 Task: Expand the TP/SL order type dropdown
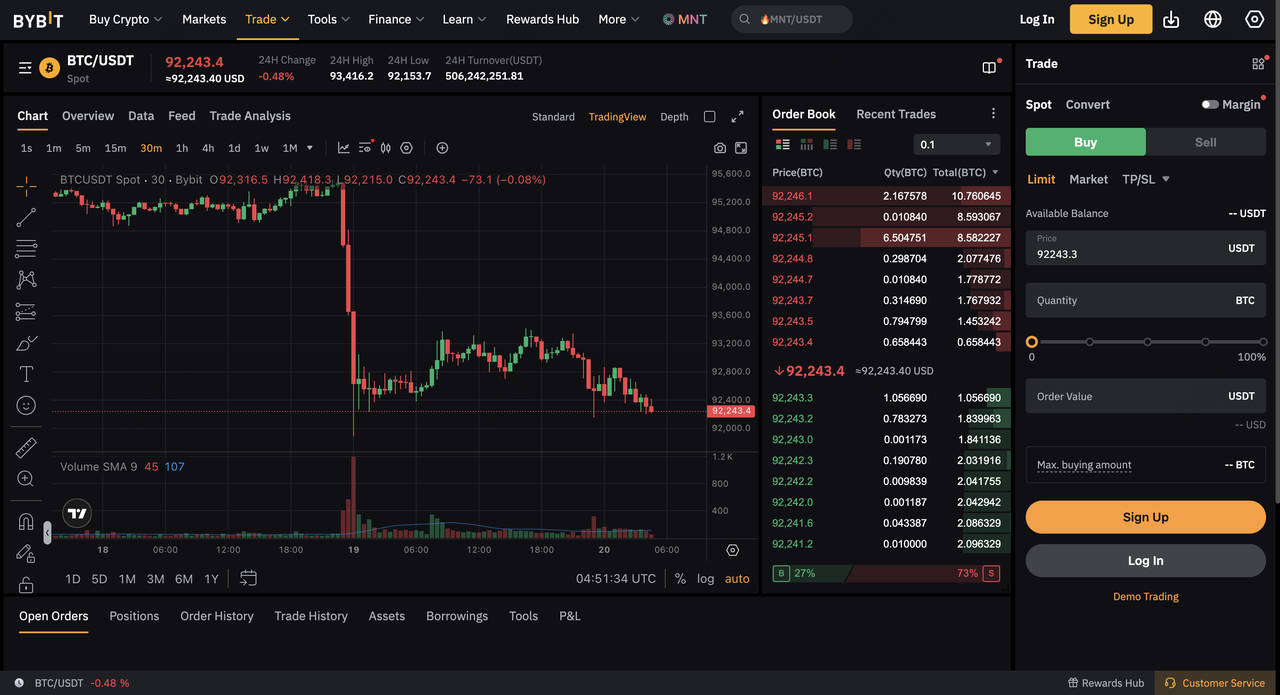point(1146,179)
